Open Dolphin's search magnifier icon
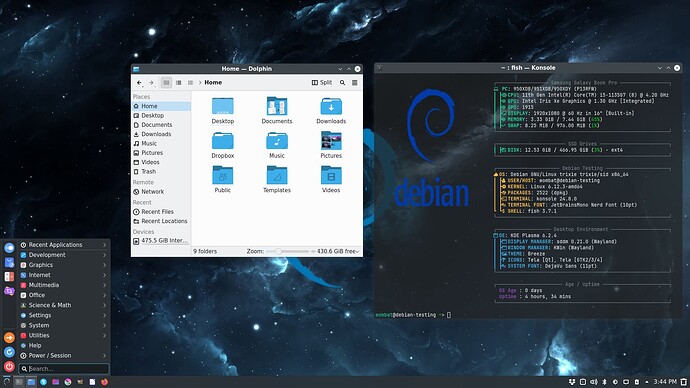 [x=342, y=83]
